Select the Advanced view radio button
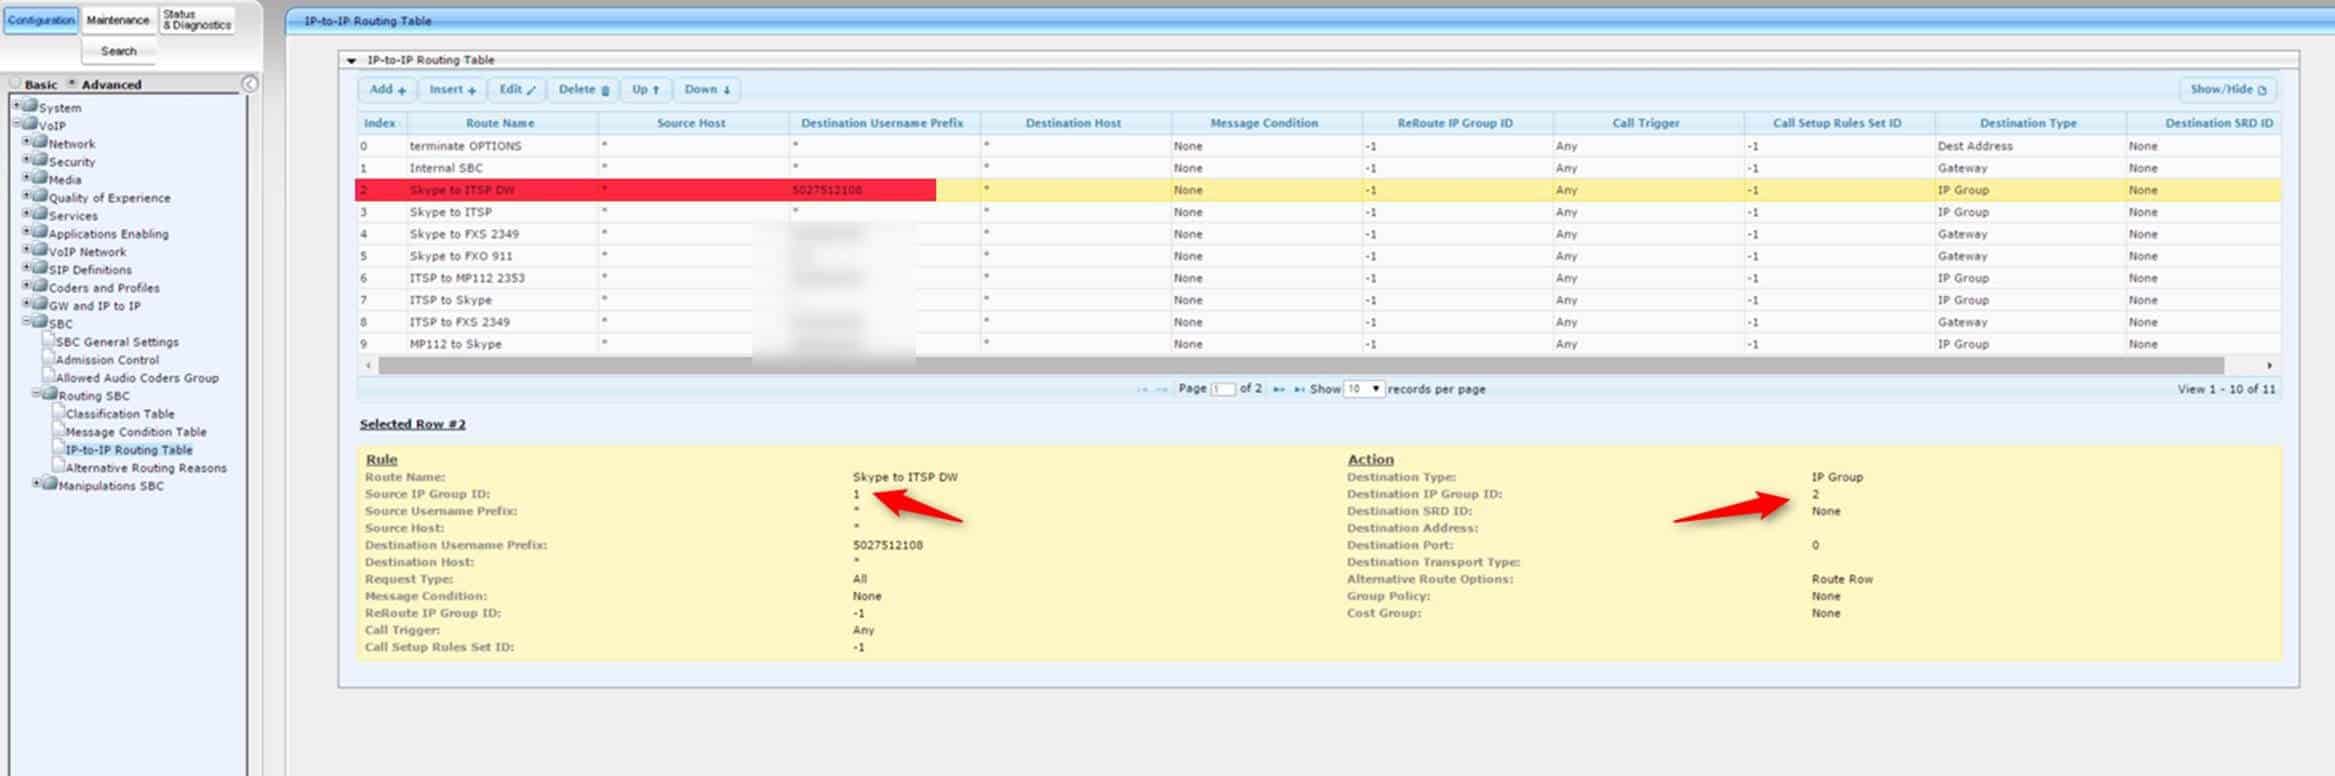 [72, 84]
